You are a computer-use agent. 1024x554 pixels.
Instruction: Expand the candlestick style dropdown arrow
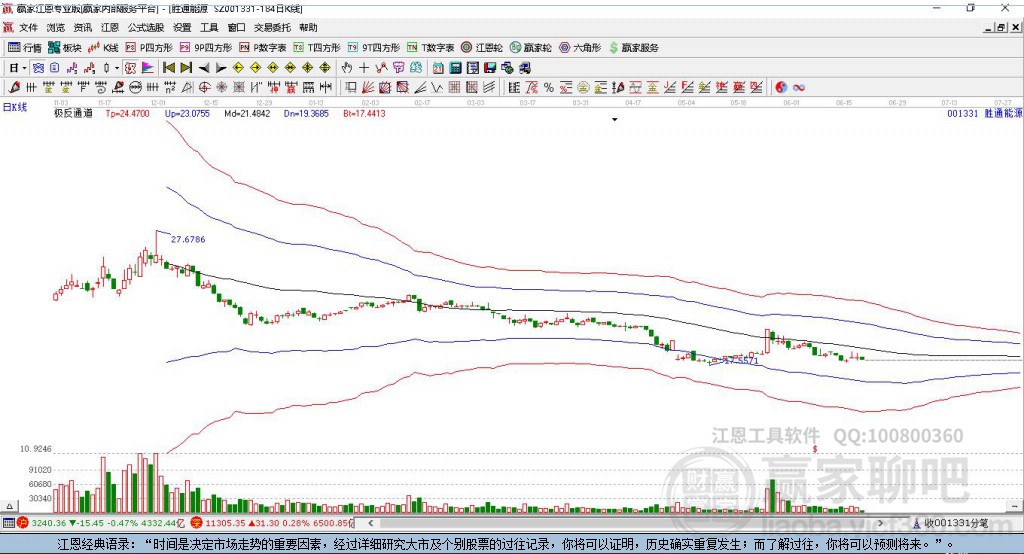pyautogui.click(x=117, y=67)
